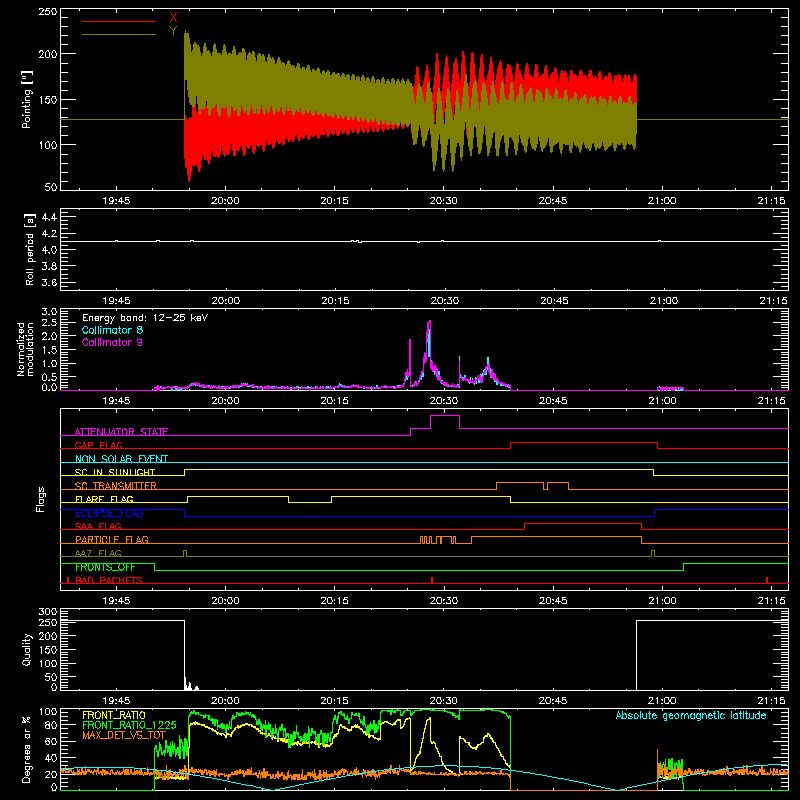The height and width of the screenshot is (800, 800).
Task: Click the 4.4 tick on the Roll period axis
Action: pos(49,217)
